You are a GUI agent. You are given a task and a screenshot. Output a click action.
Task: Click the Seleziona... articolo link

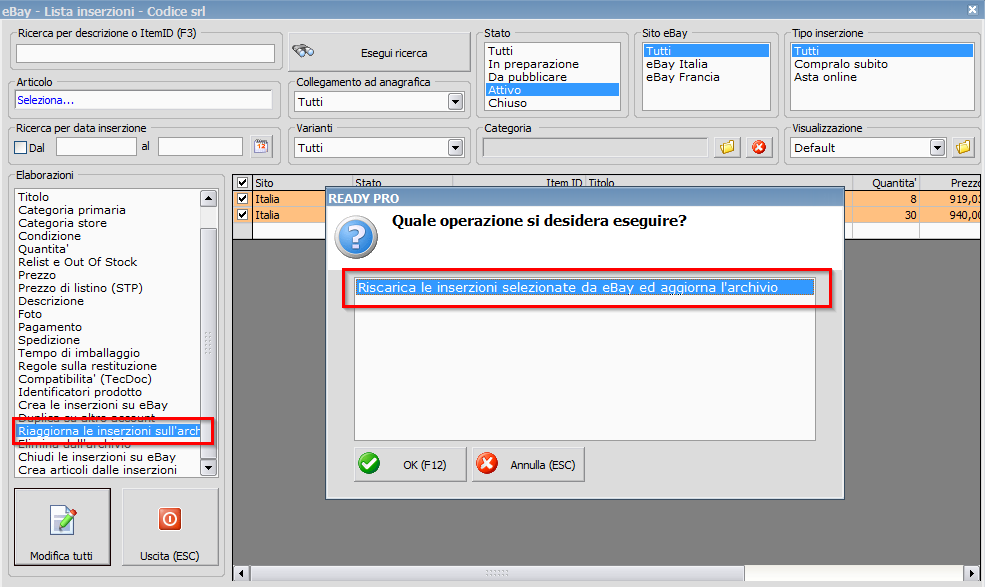pos(45,100)
